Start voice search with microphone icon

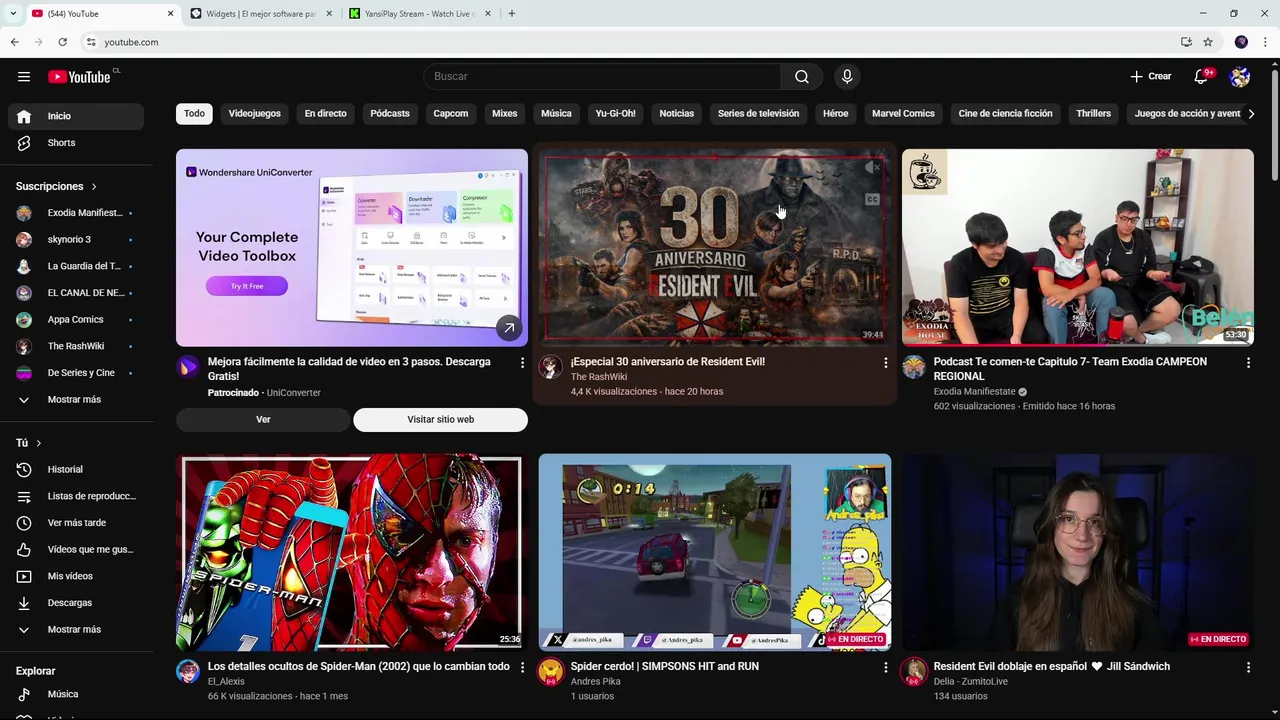(x=847, y=77)
